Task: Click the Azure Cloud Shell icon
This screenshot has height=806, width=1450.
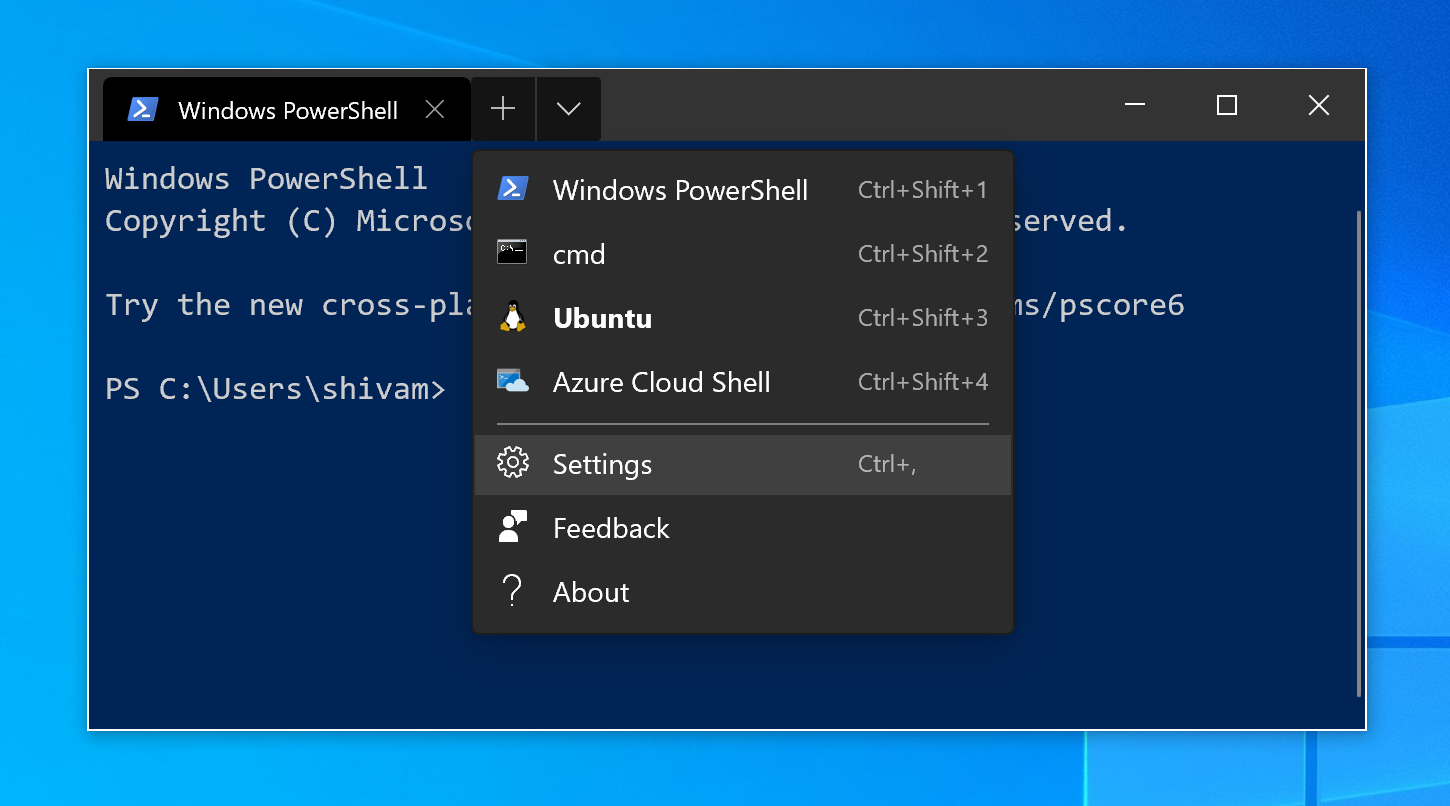Action: (x=512, y=381)
